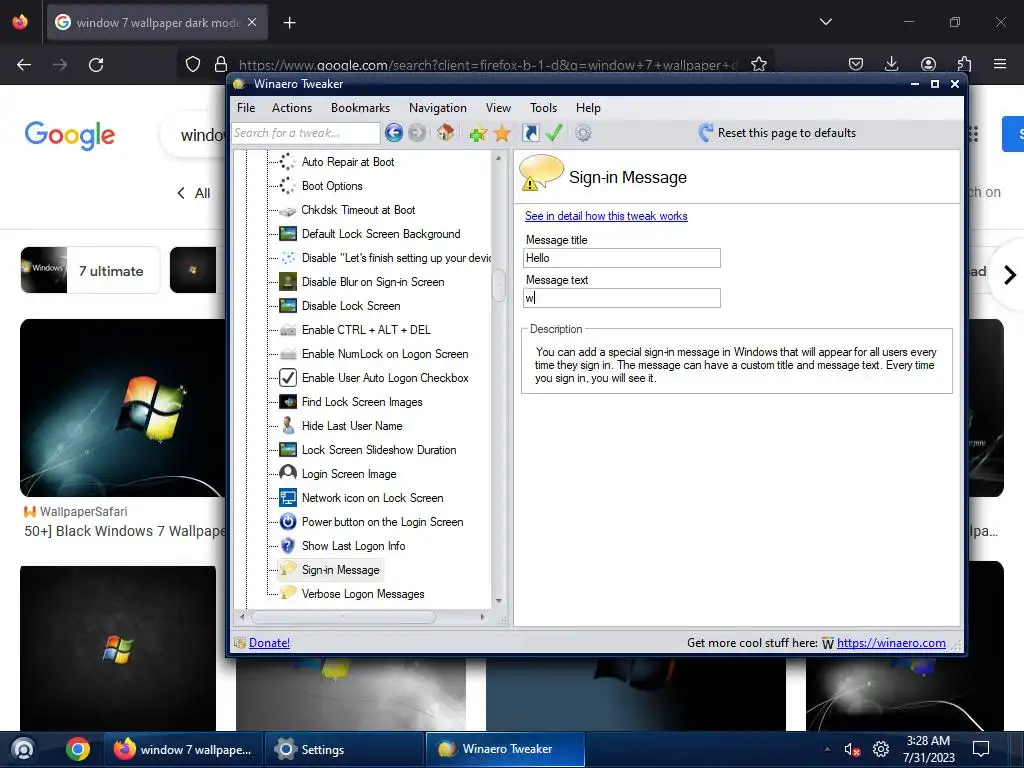Image resolution: width=1024 pixels, height=768 pixels.
Task: Open Winaero settings gear icon
Action: (x=583, y=133)
